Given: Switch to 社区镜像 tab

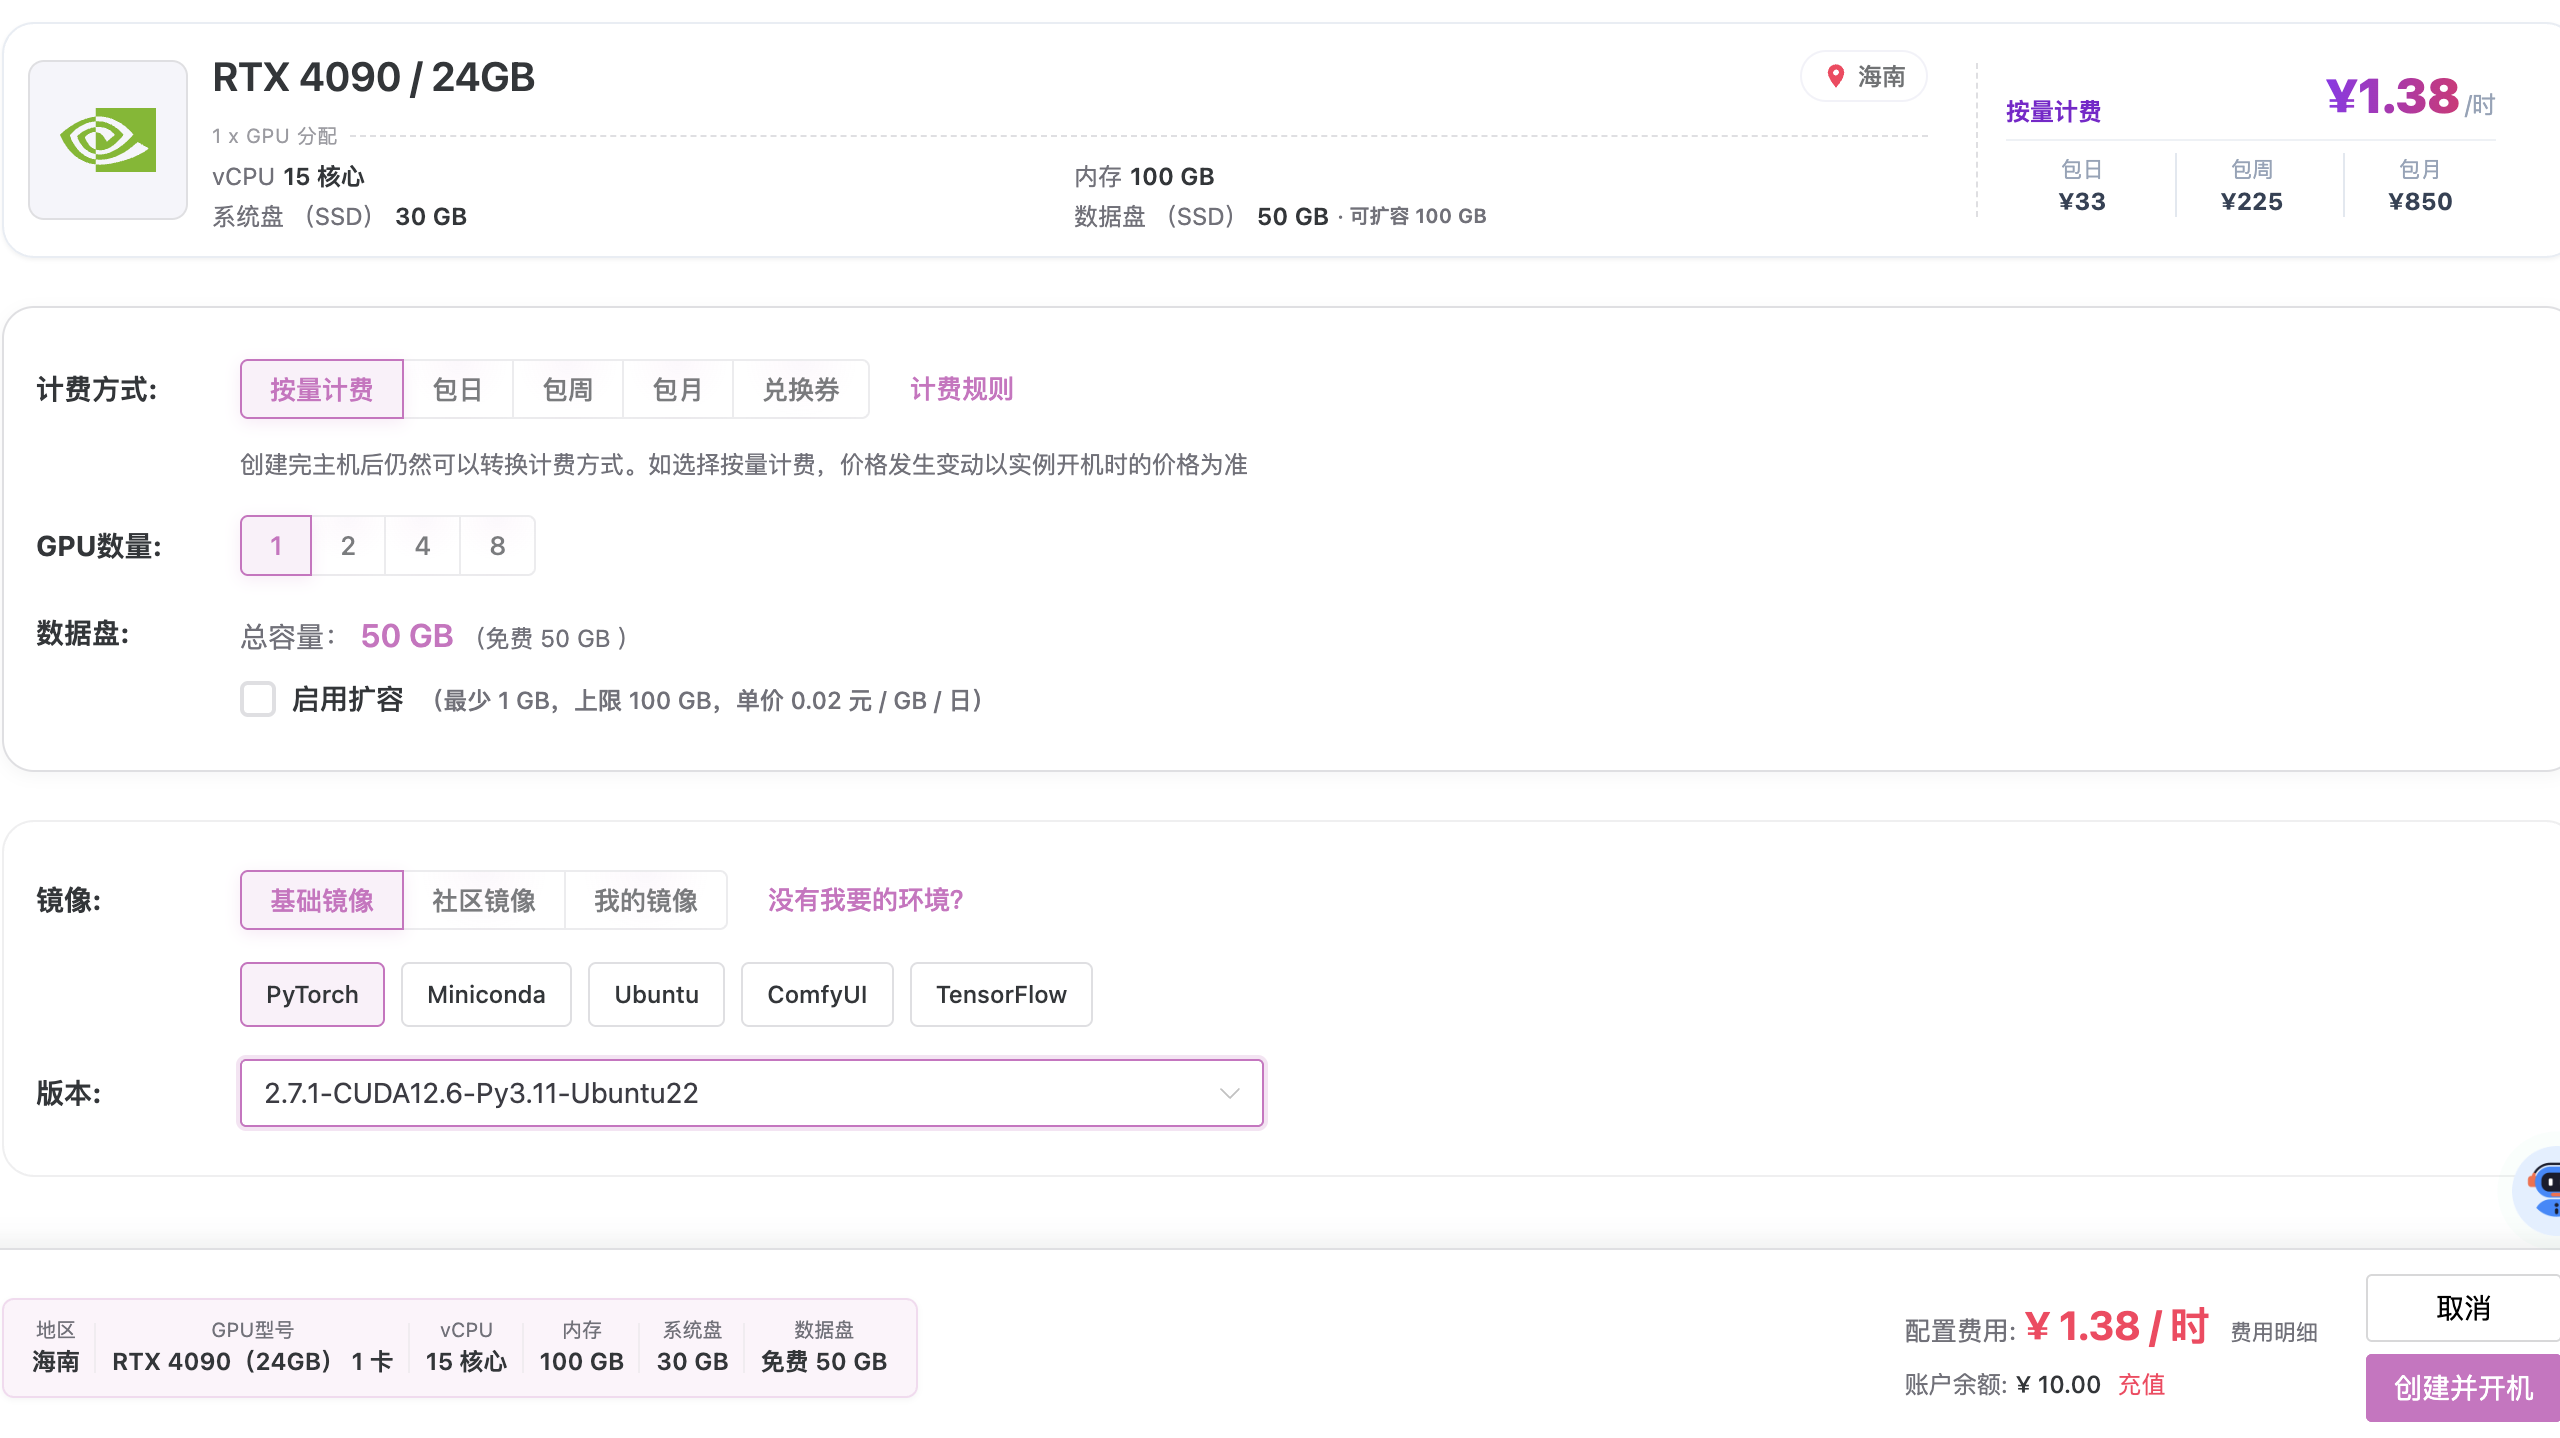Looking at the screenshot, I should (x=484, y=900).
